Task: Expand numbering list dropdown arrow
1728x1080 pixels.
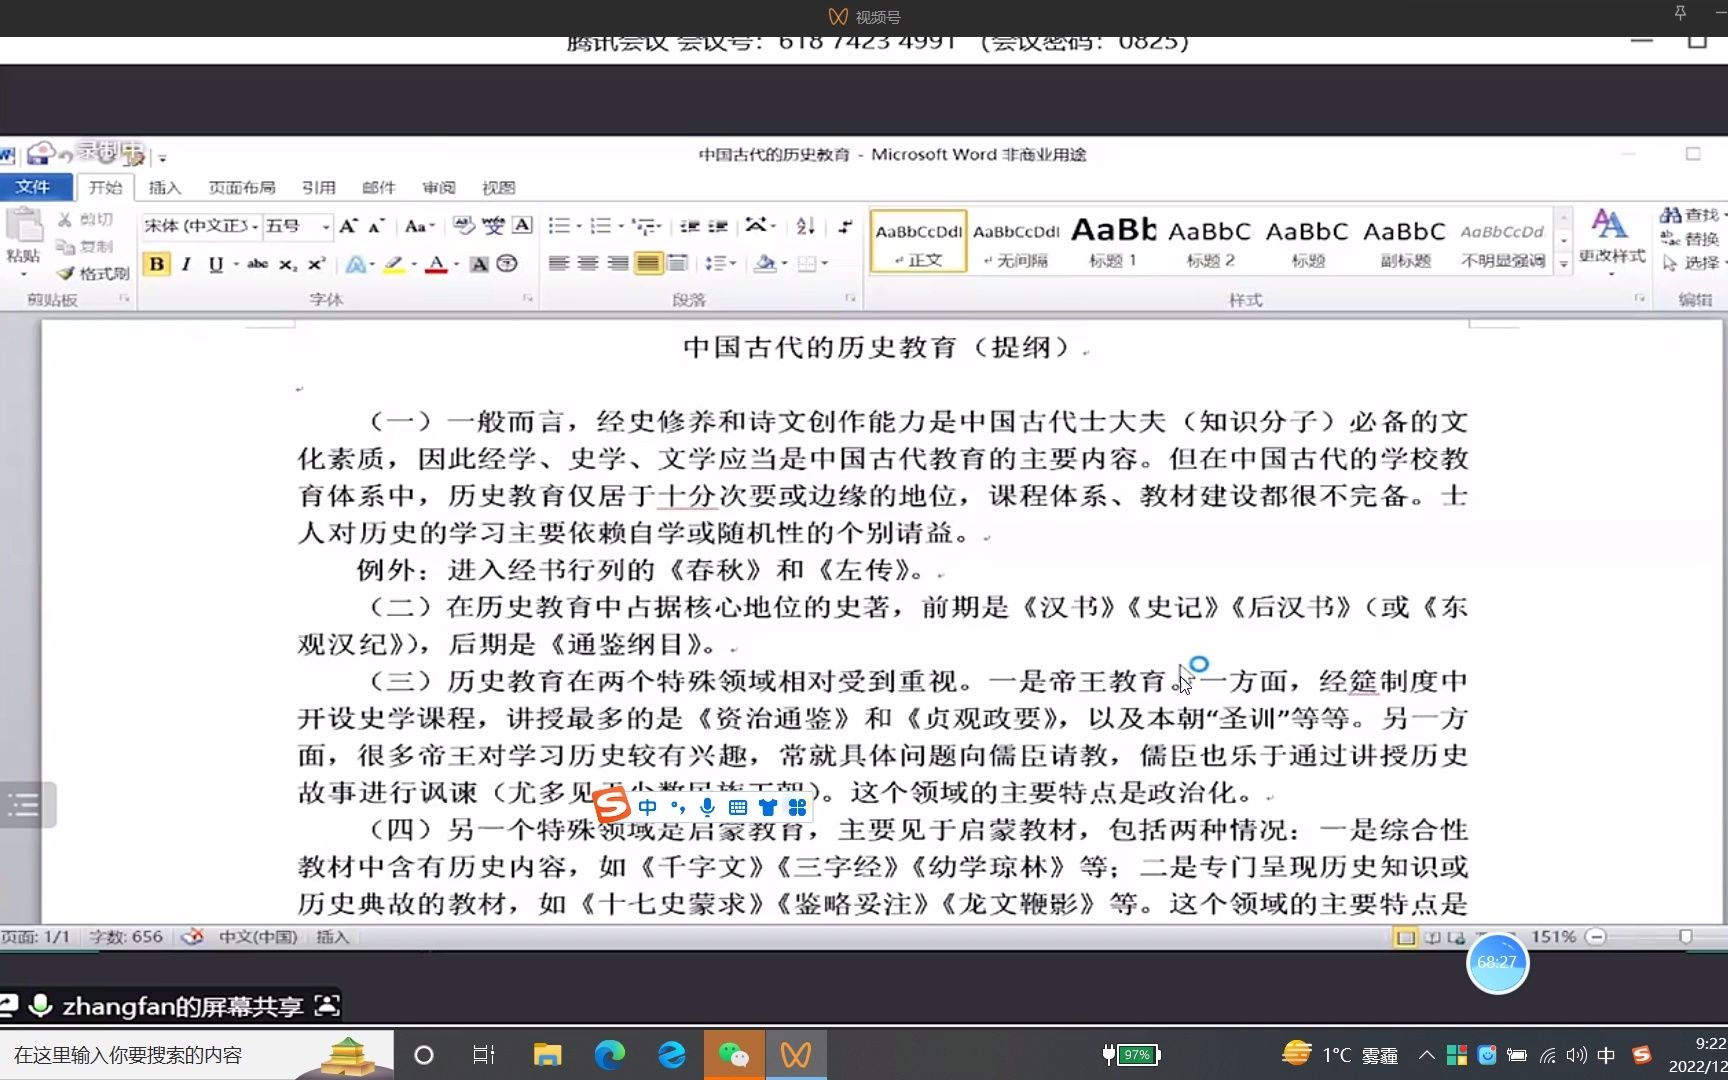Action: (620, 226)
